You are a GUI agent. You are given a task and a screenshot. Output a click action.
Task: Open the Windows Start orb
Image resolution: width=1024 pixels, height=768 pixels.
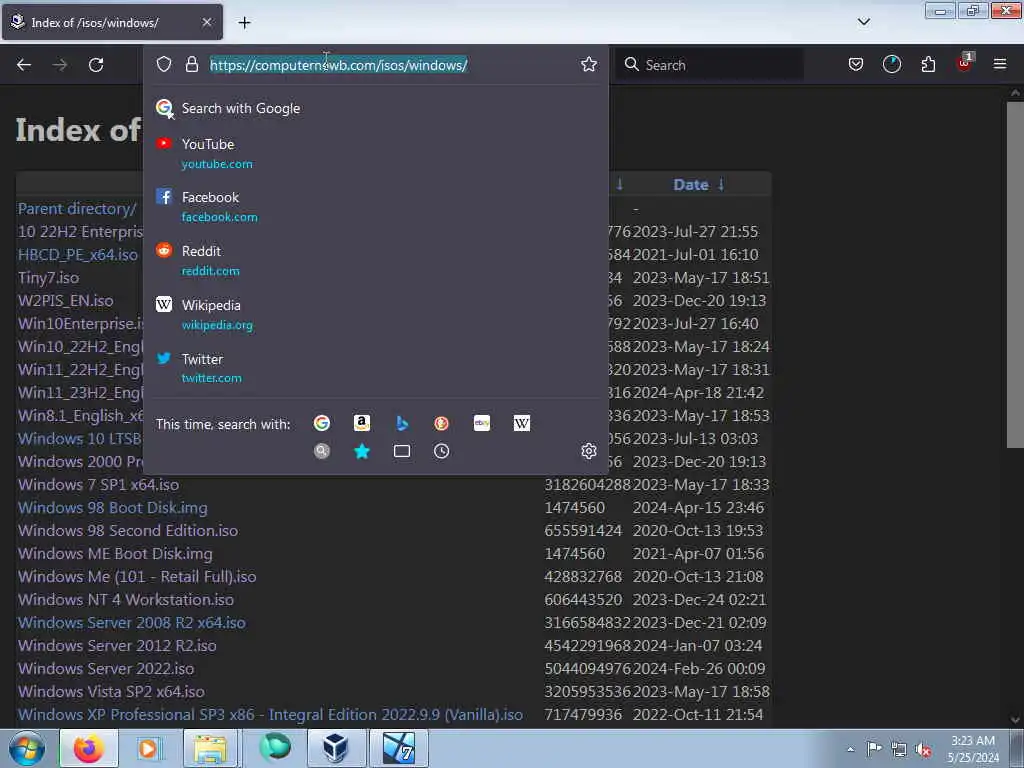pyautogui.click(x=26, y=748)
